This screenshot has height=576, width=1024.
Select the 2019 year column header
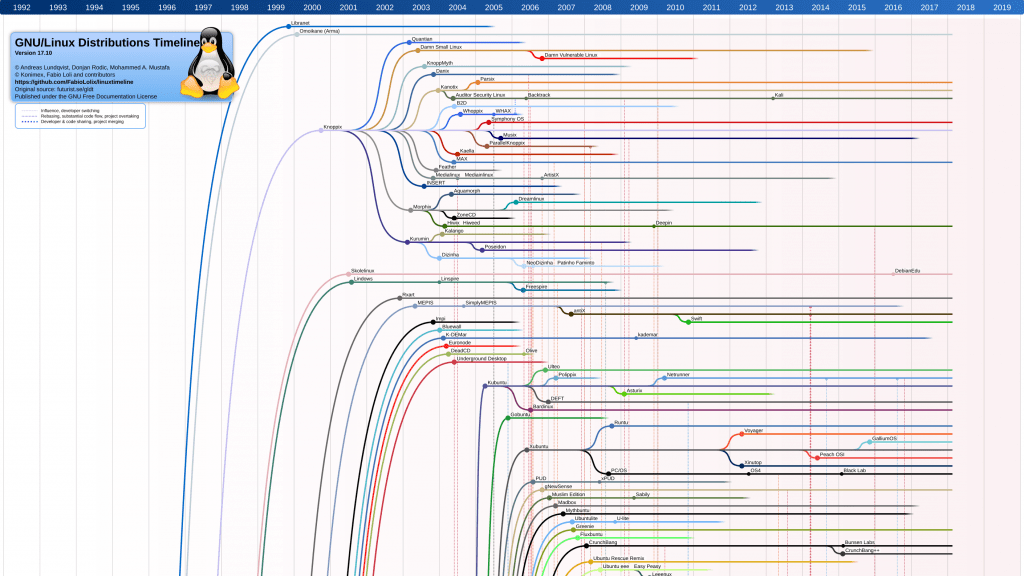pyautogui.click(x=1002, y=7)
